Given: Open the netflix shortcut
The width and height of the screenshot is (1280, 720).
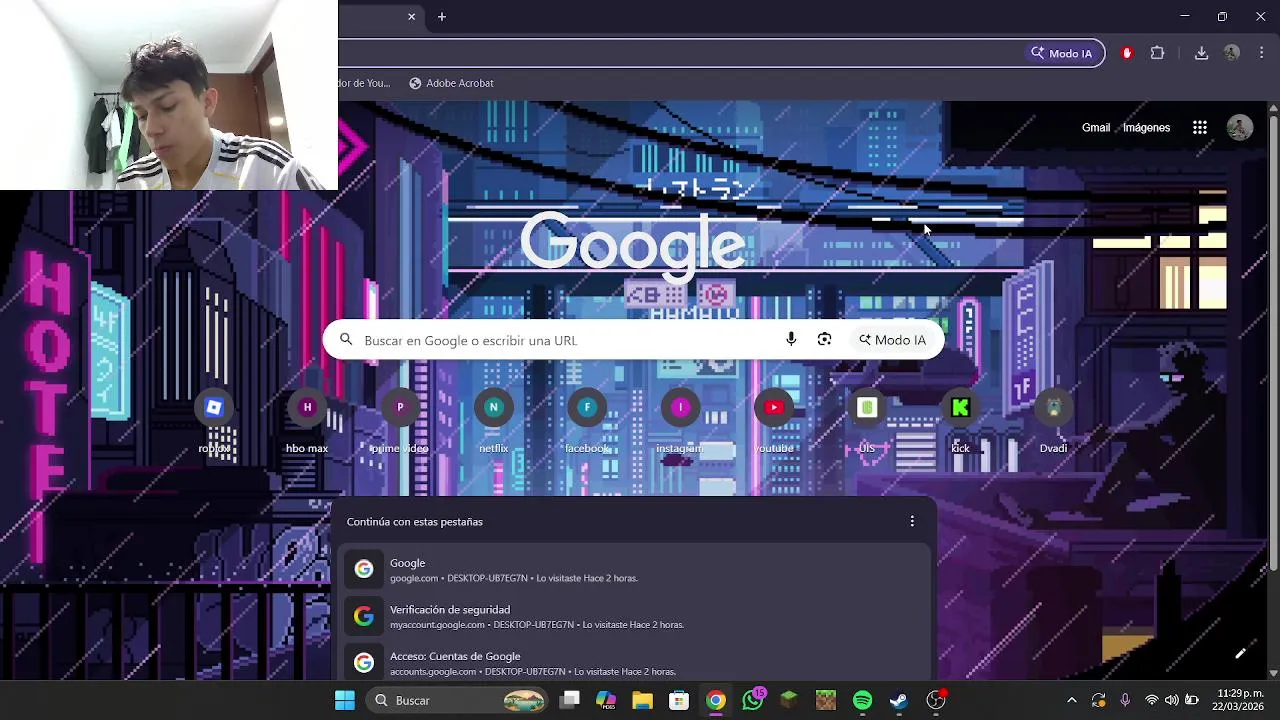Looking at the screenshot, I should (x=493, y=420).
